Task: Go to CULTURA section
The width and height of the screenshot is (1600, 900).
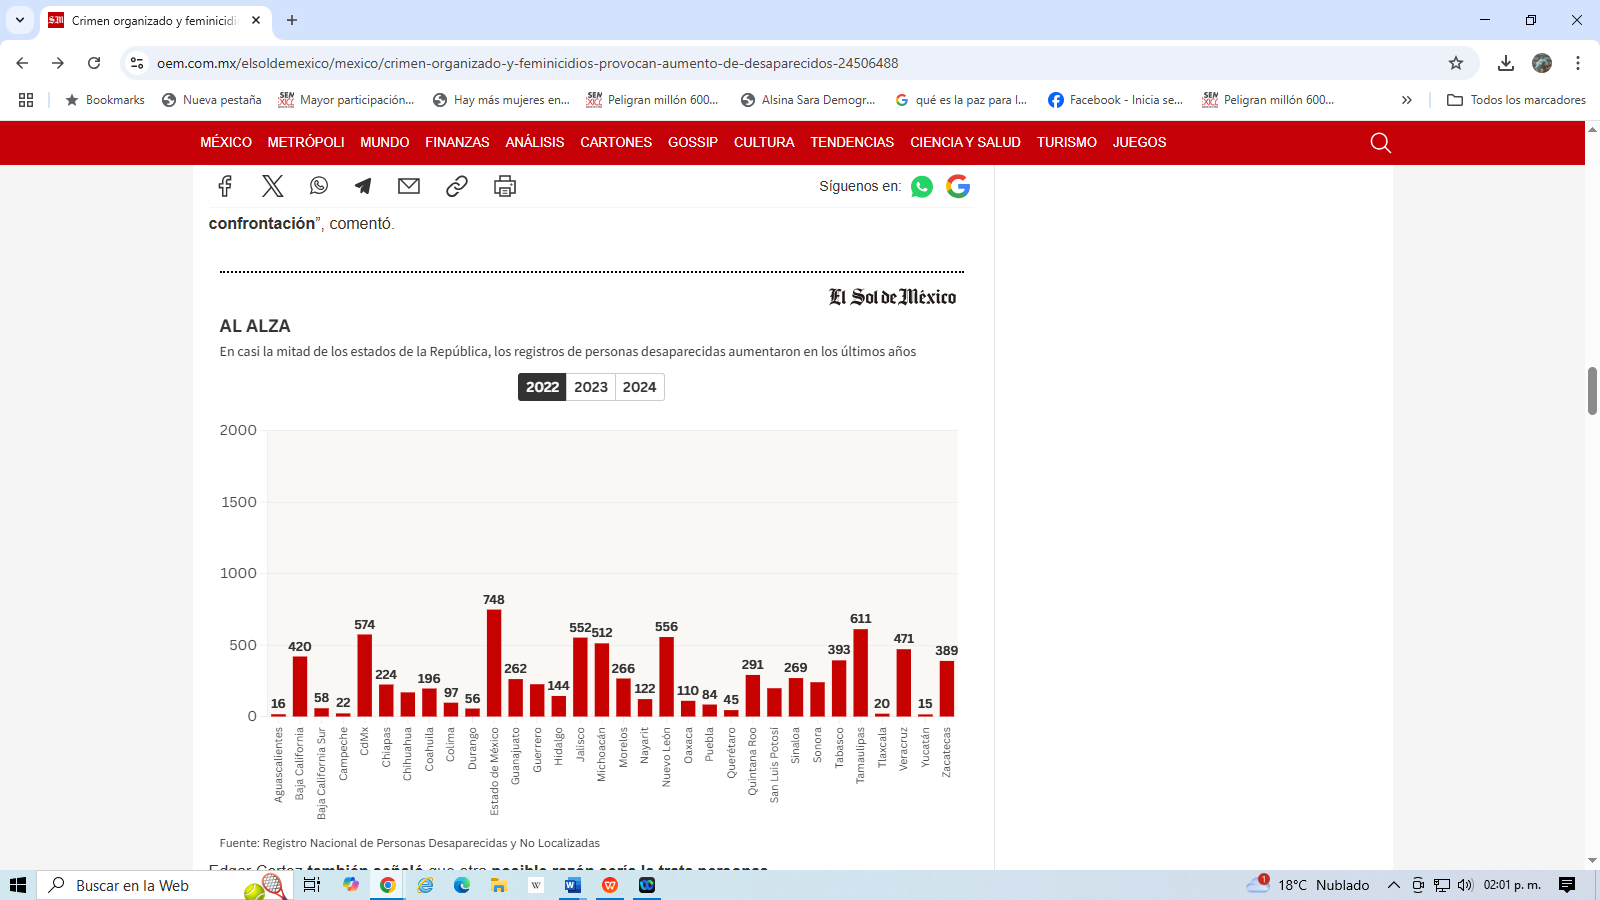Action: click(x=764, y=142)
